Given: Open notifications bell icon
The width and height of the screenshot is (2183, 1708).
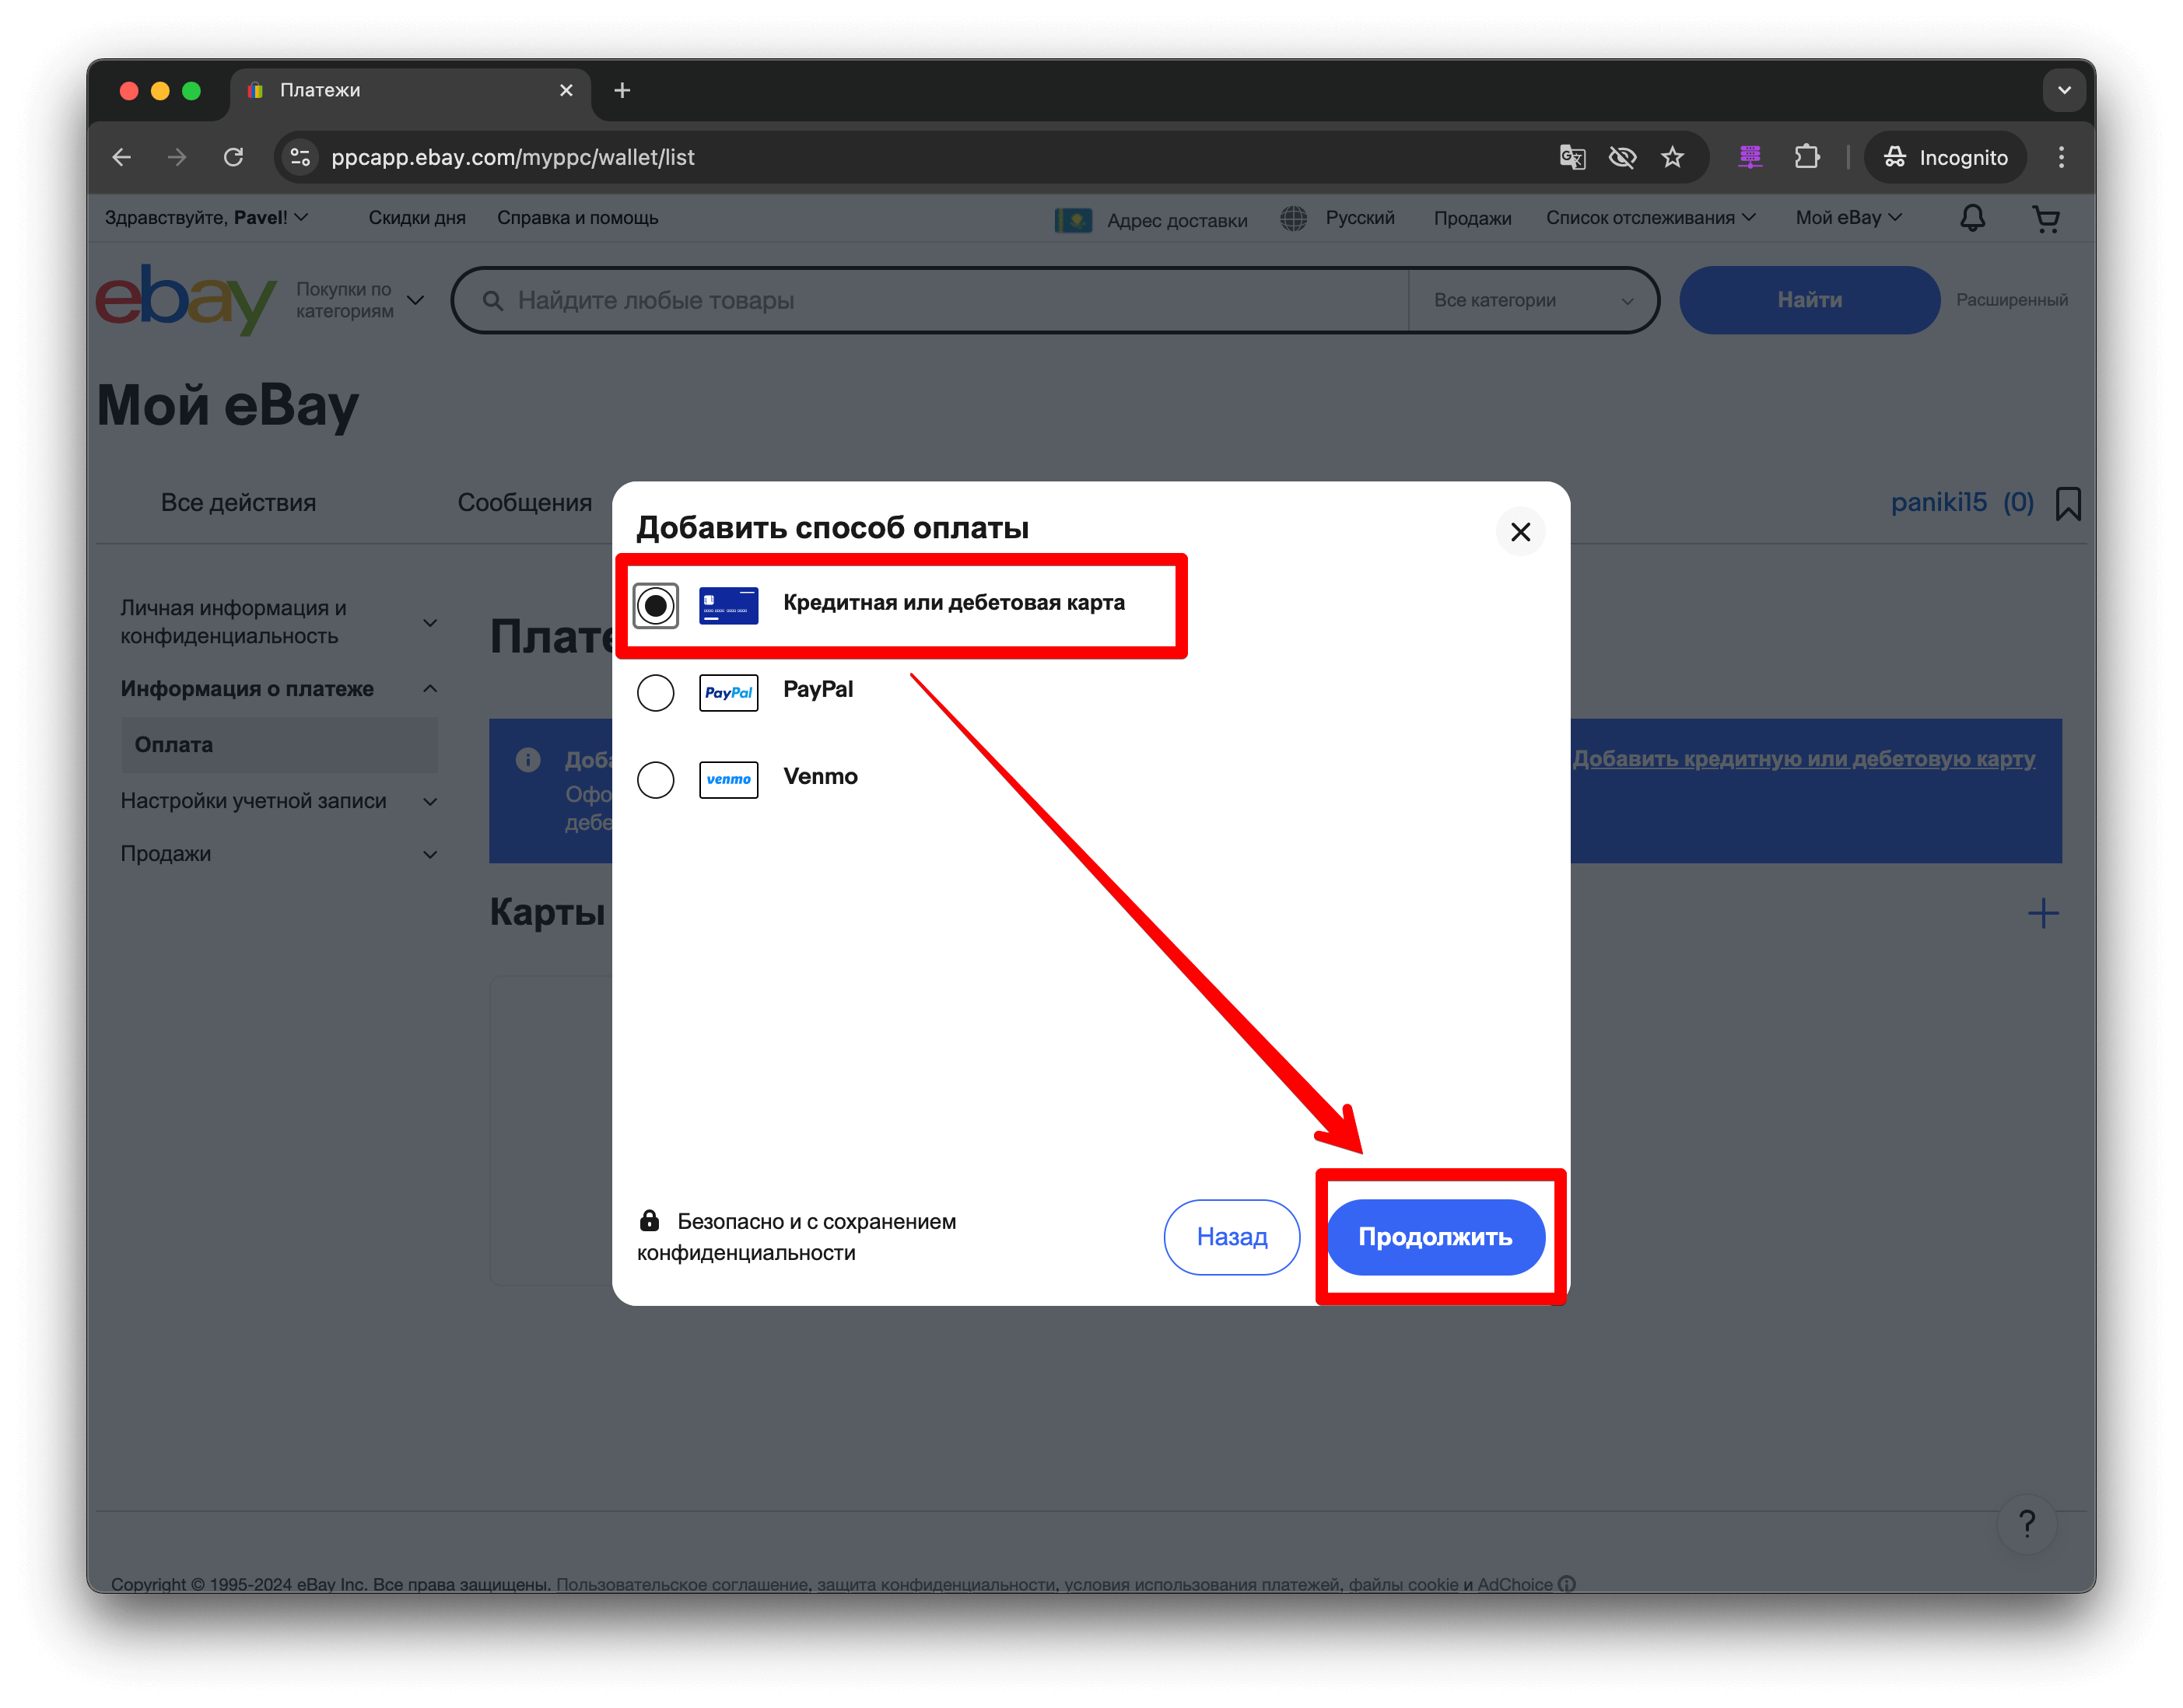Looking at the screenshot, I should pos(1972,218).
